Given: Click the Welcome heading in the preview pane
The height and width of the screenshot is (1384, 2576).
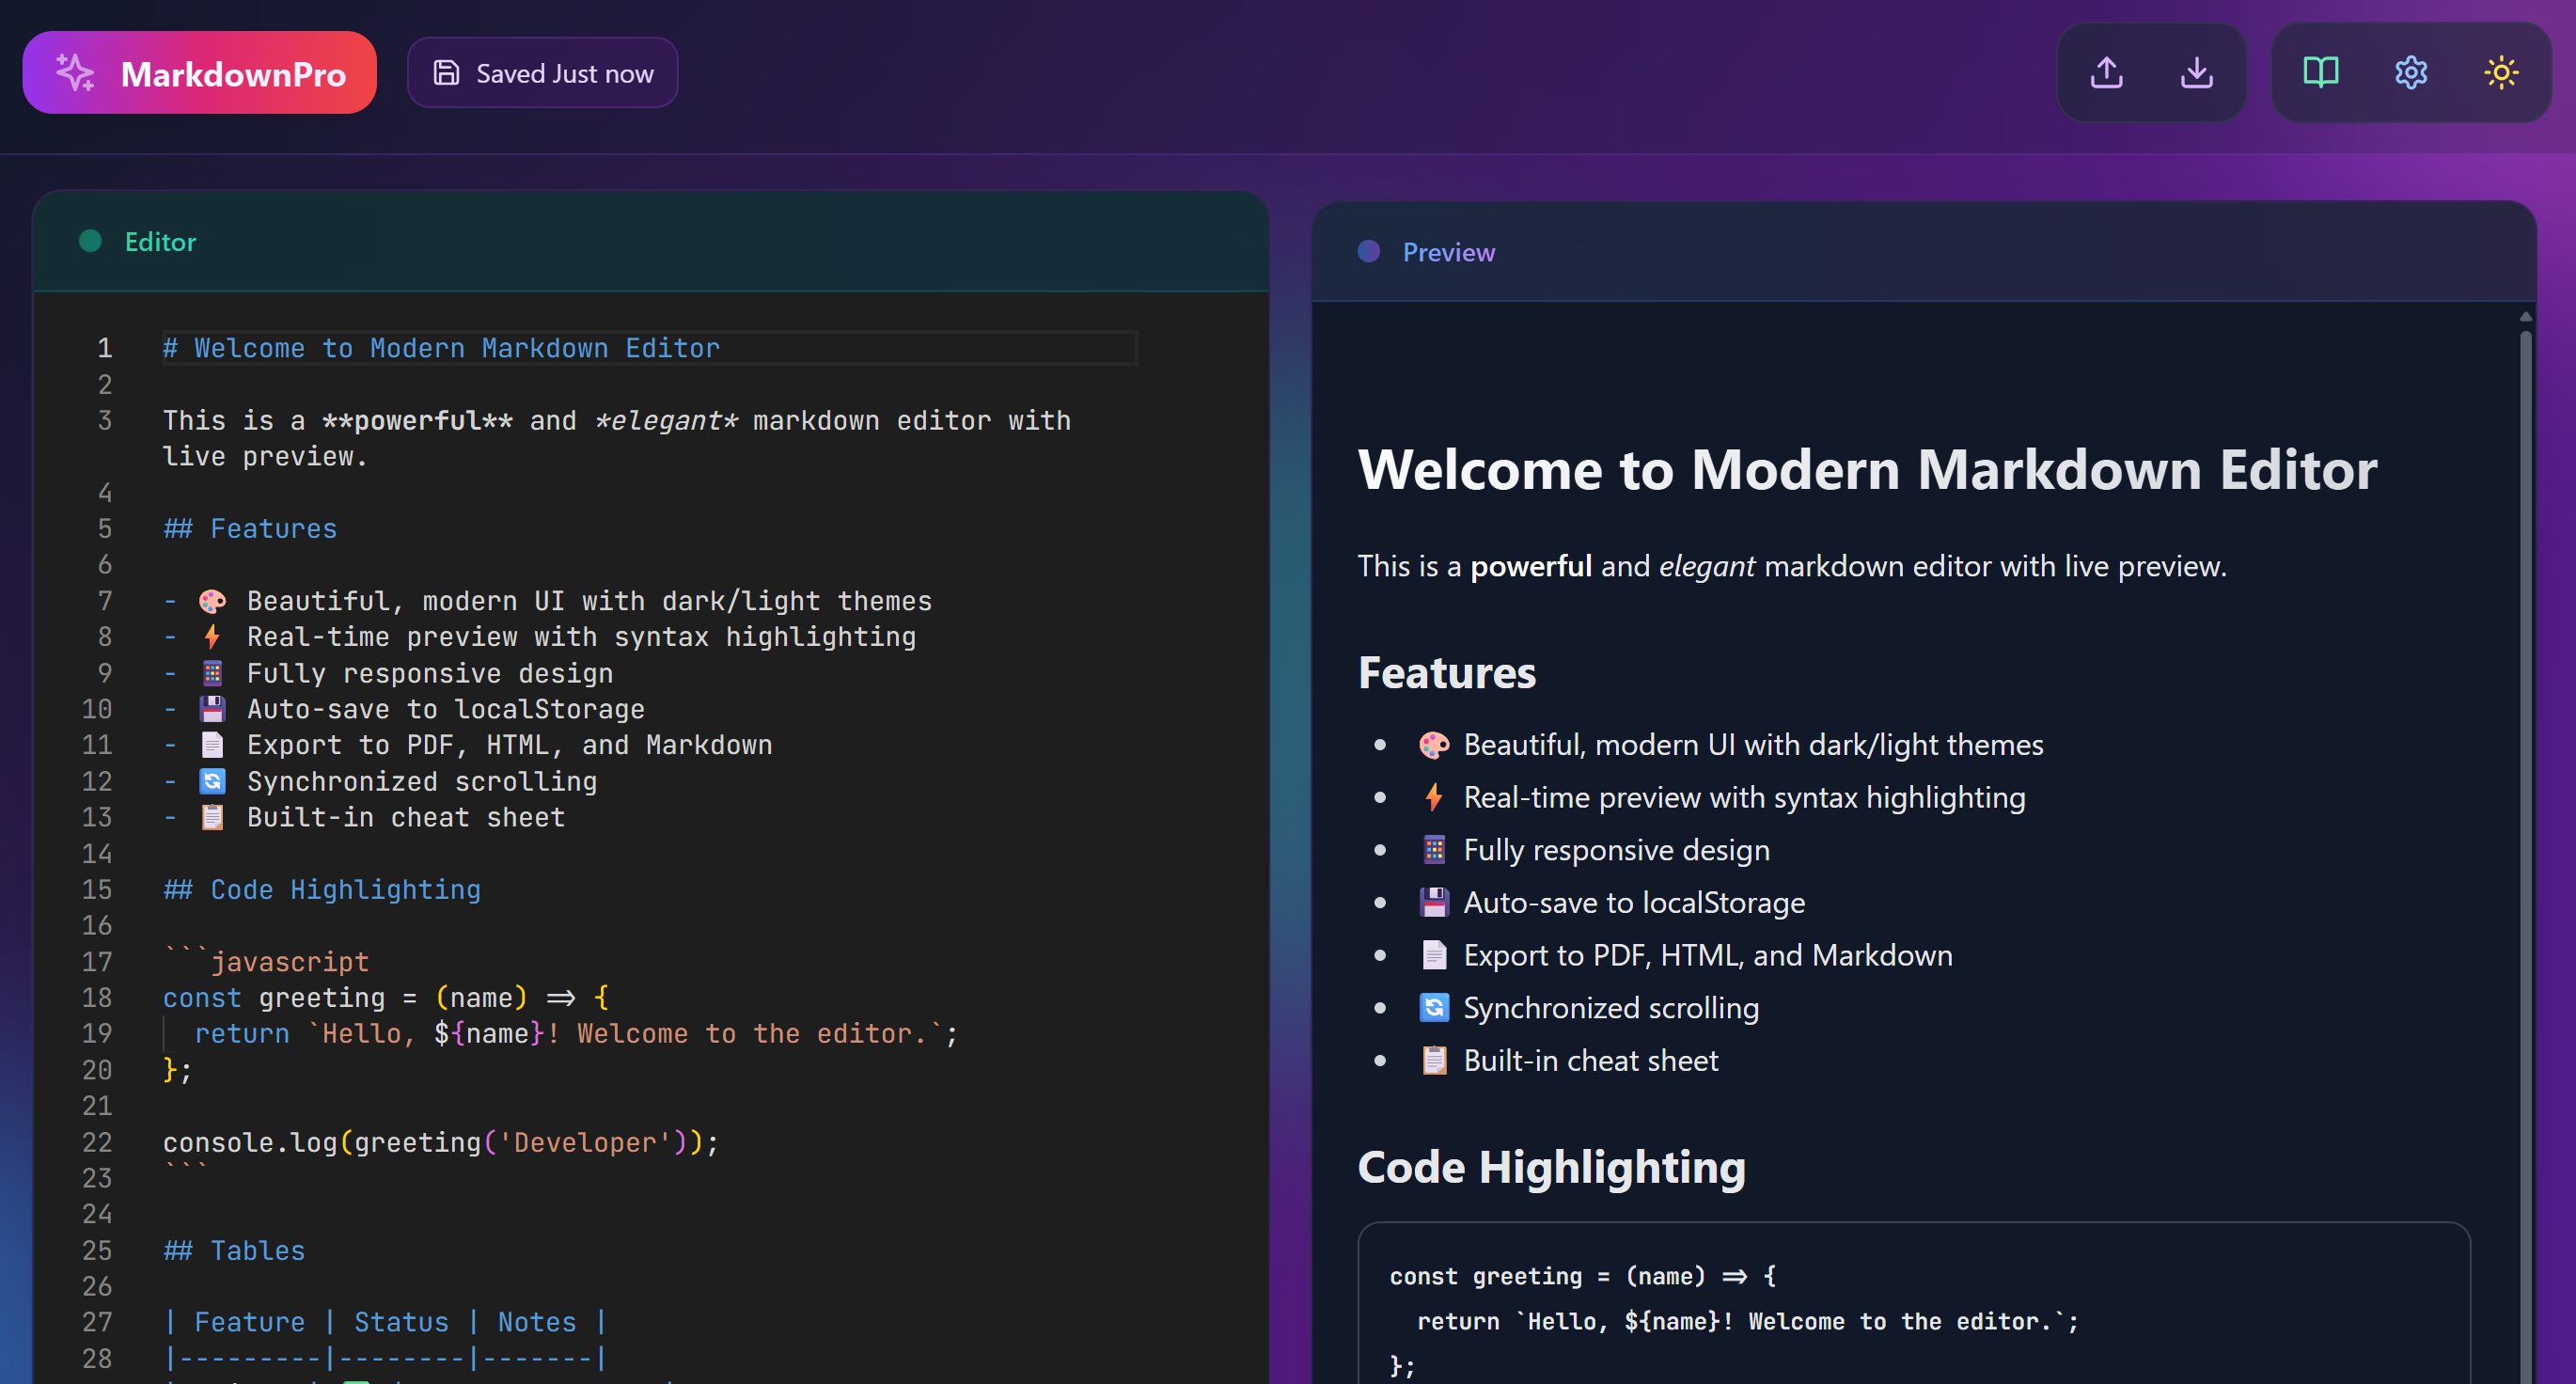Looking at the screenshot, I should [x=1867, y=470].
